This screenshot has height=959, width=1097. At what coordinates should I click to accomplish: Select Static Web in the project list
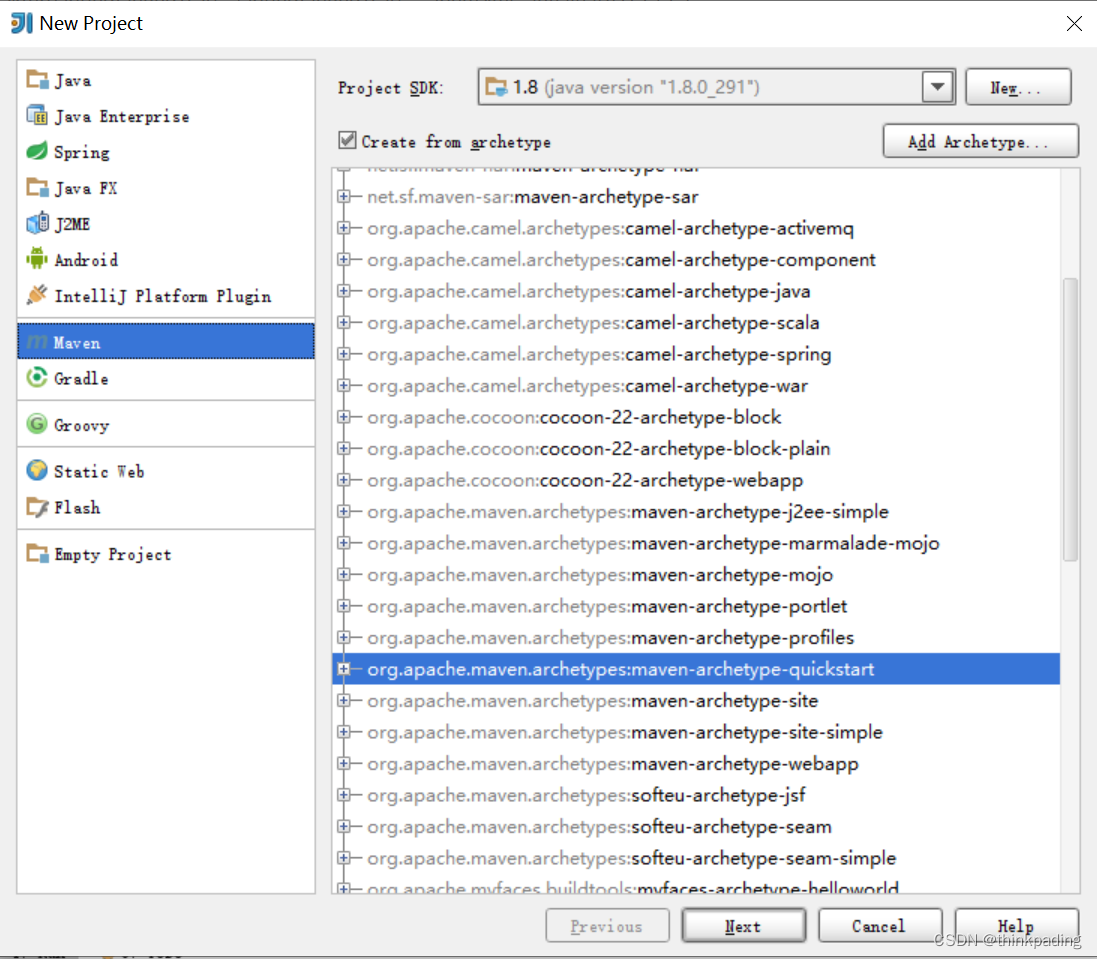[166, 471]
